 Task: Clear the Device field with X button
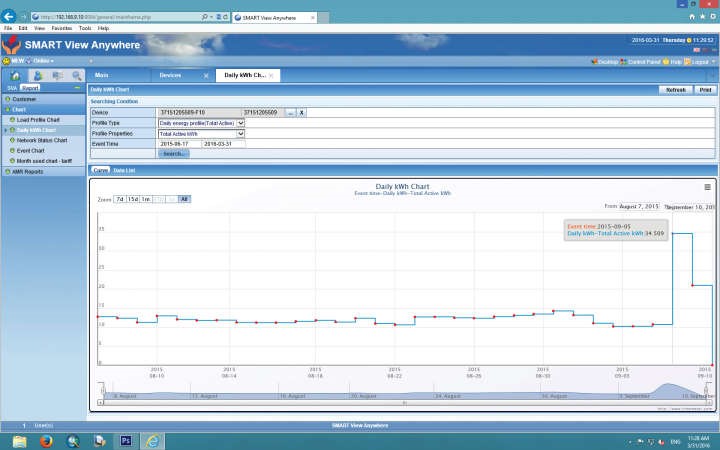[302, 112]
